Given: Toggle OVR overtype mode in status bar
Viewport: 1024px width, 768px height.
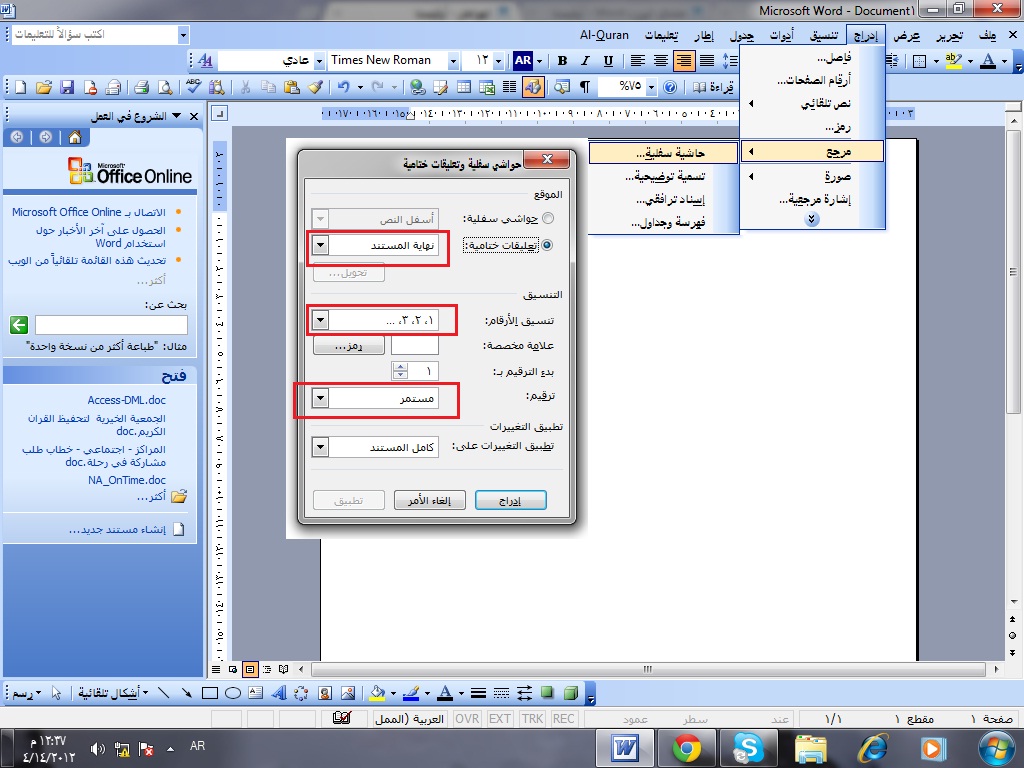Looking at the screenshot, I should 467,718.
